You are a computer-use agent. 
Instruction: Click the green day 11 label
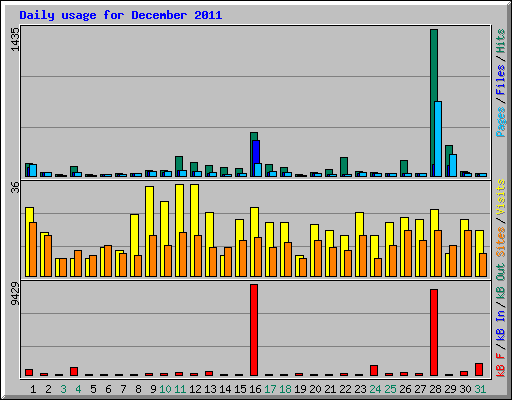click(x=180, y=389)
